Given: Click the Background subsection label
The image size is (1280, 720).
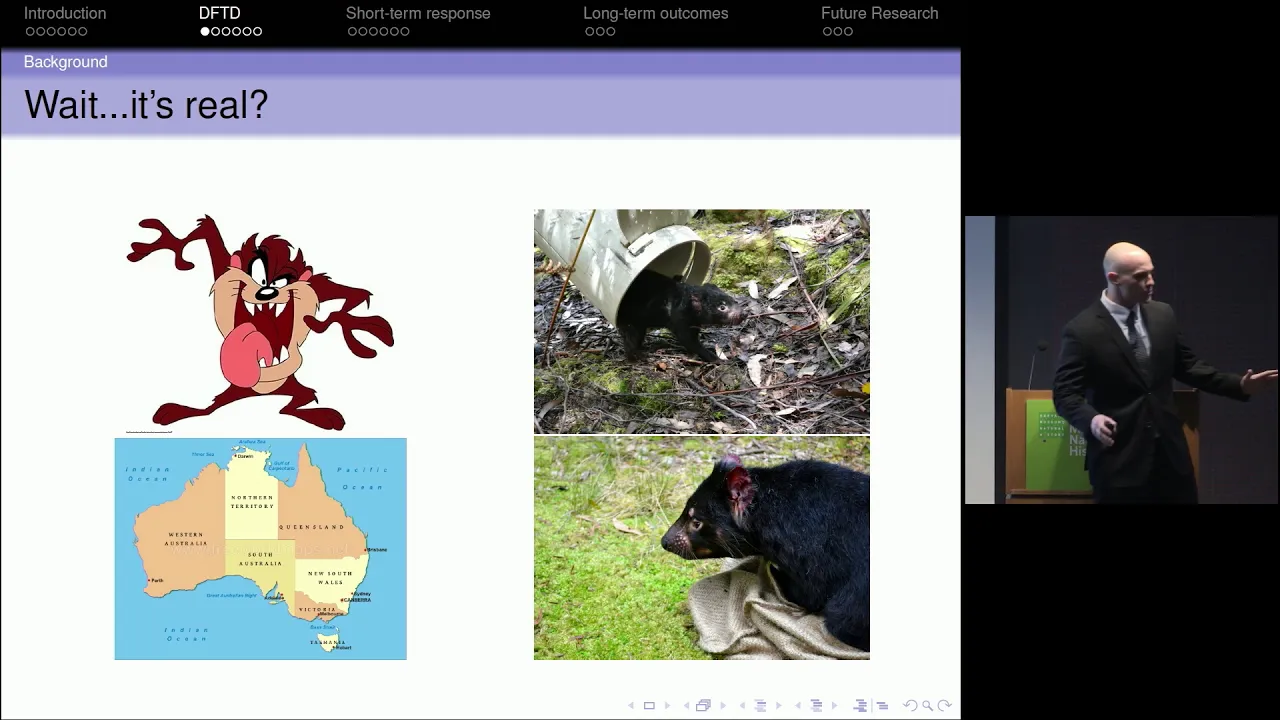Looking at the screenshot, I should click(x=66, y=62).
